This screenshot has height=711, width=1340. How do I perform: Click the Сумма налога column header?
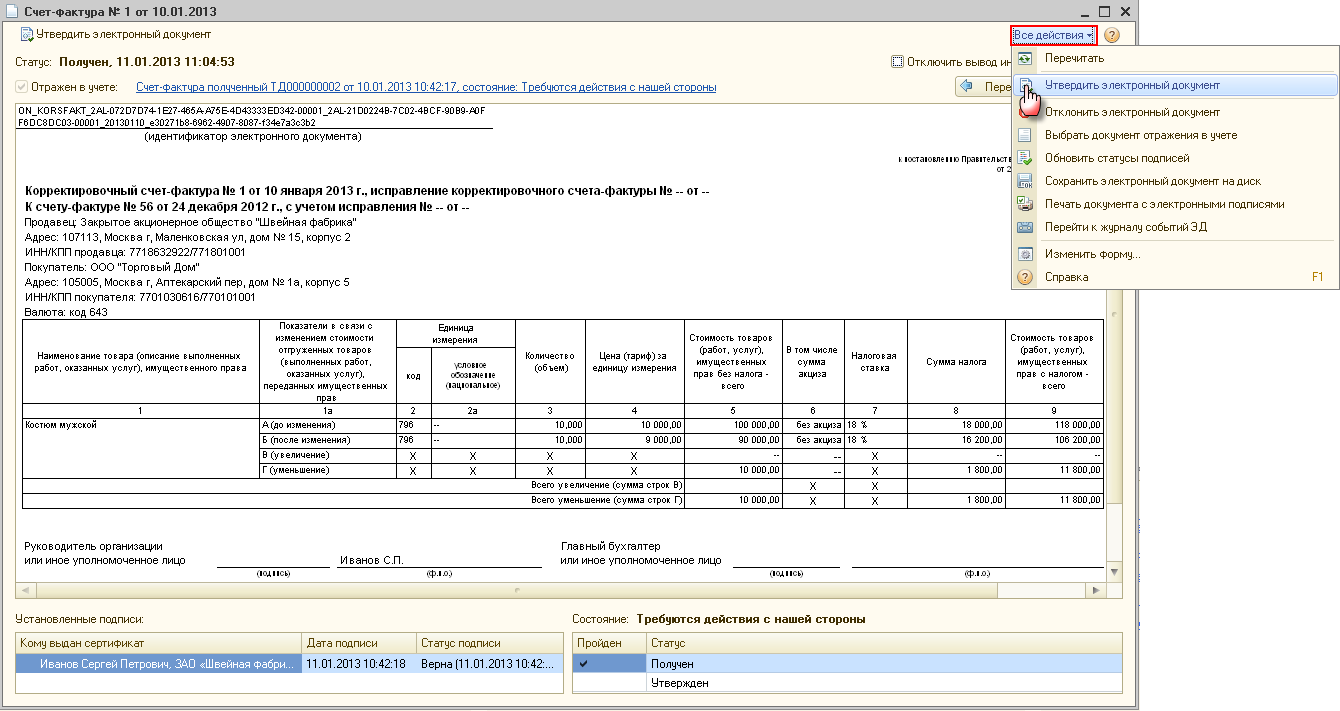click(956, 362)
